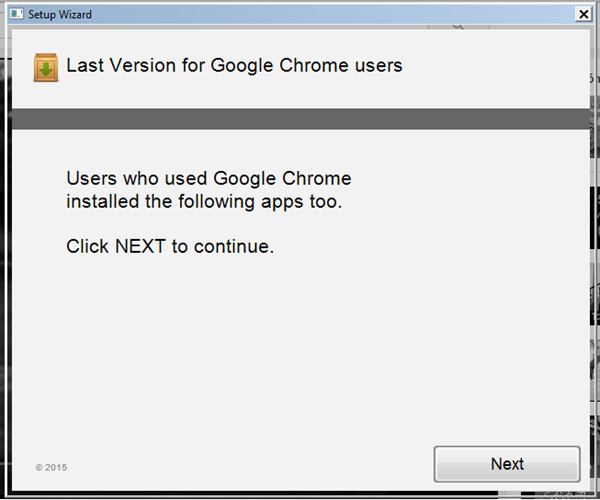Click the Next button
600x500 pixels.
click(507, 464)
